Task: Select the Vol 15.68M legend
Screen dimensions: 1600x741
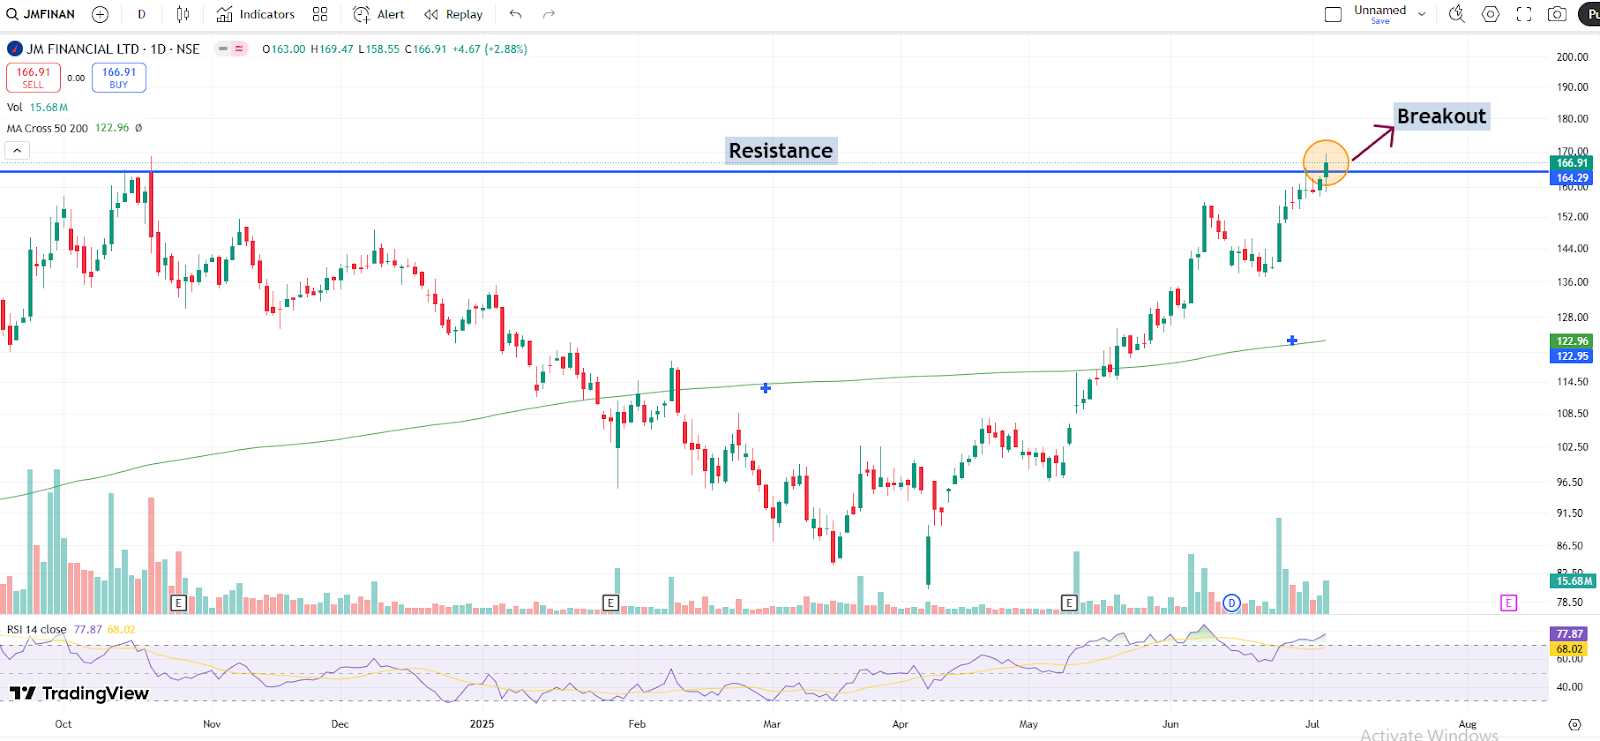Action: coord(37,107)
